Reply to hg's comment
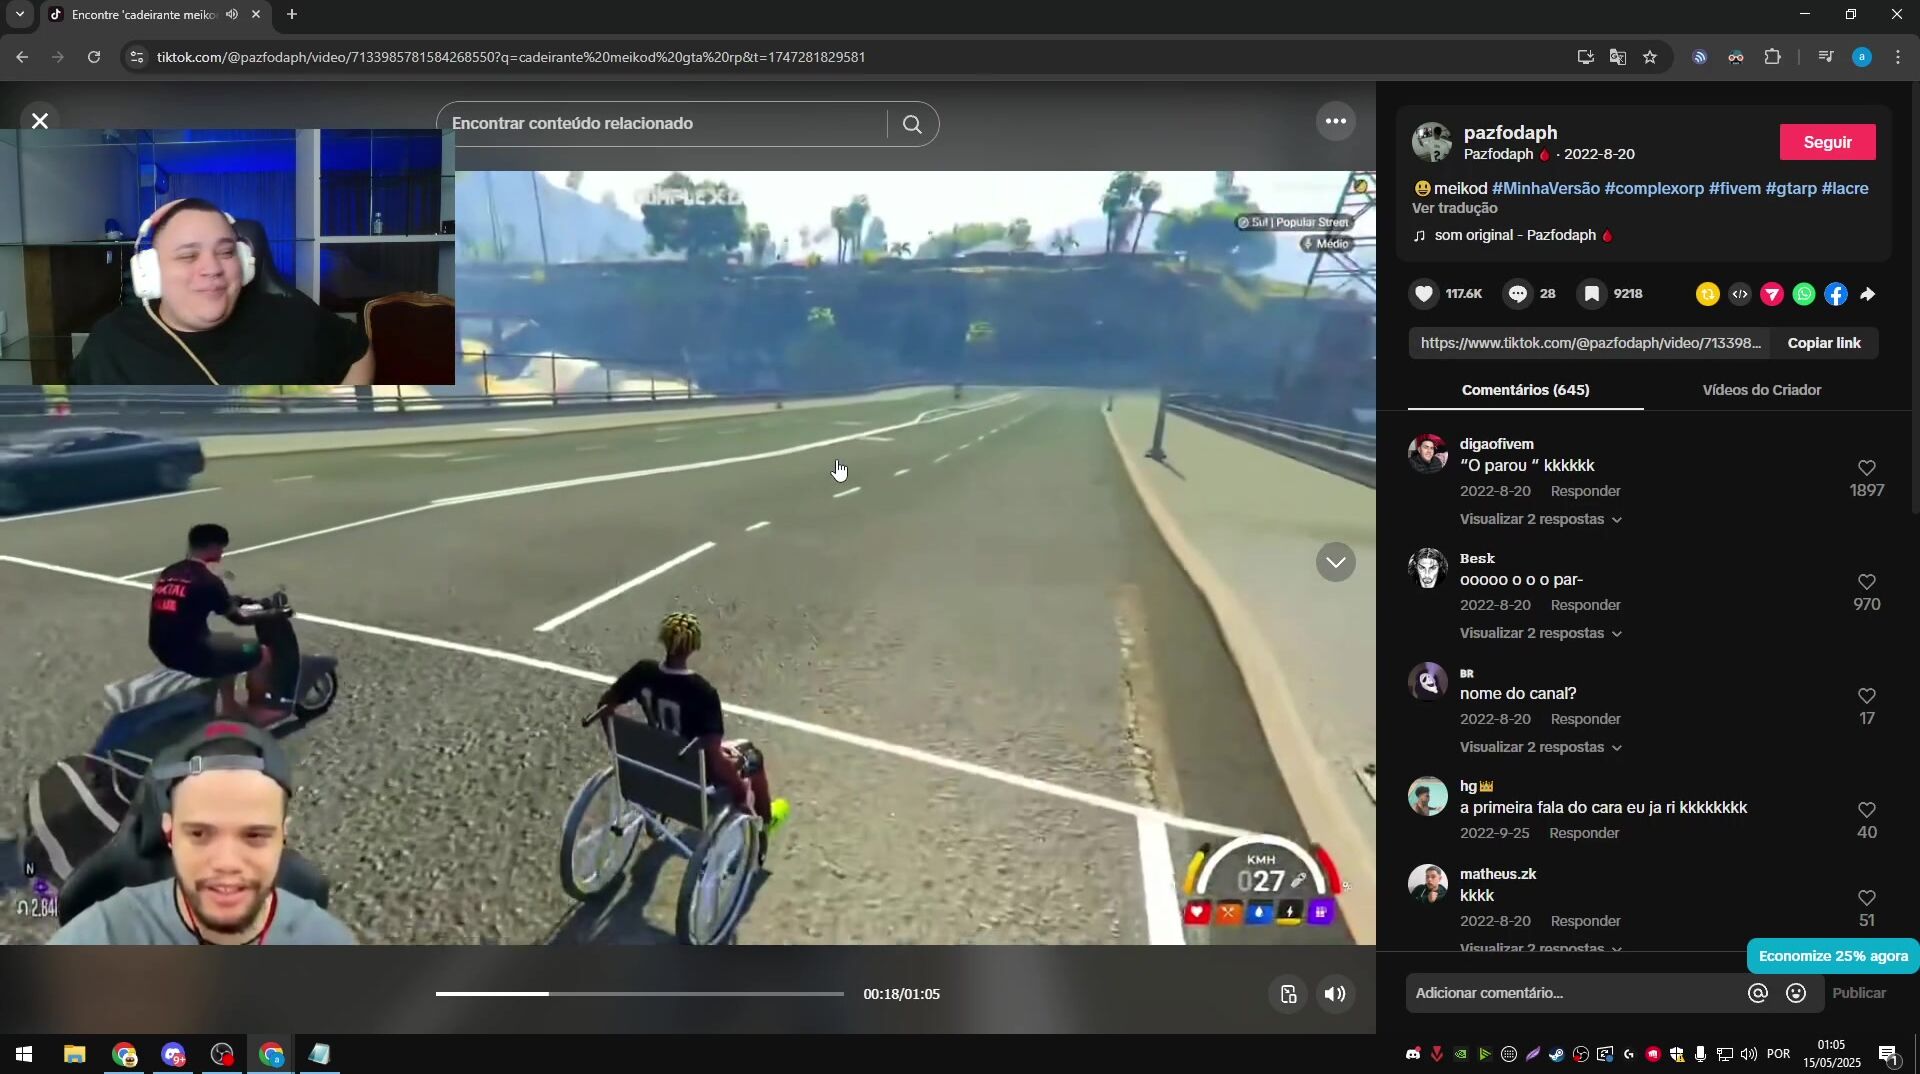This screenshot has width=1920, height=1074. (x=1584, y=833)
